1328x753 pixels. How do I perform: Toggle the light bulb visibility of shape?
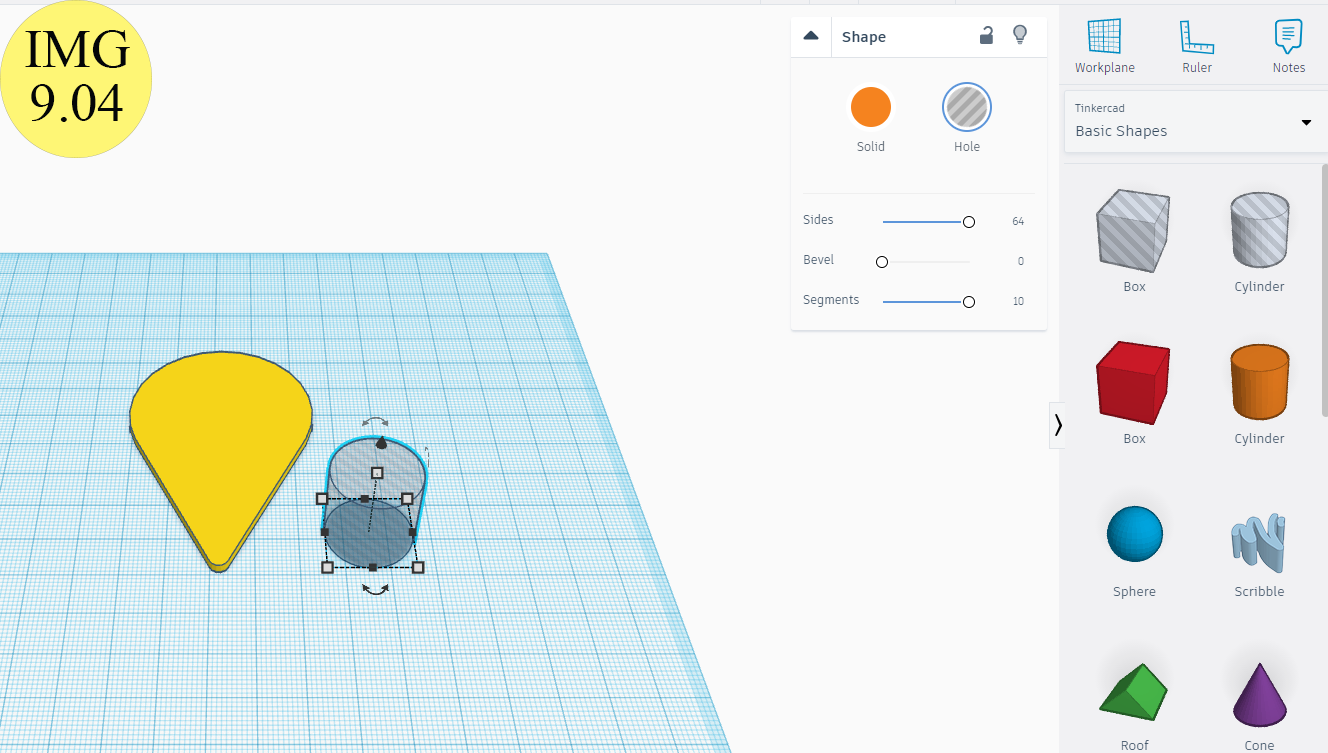(1020, 35)
